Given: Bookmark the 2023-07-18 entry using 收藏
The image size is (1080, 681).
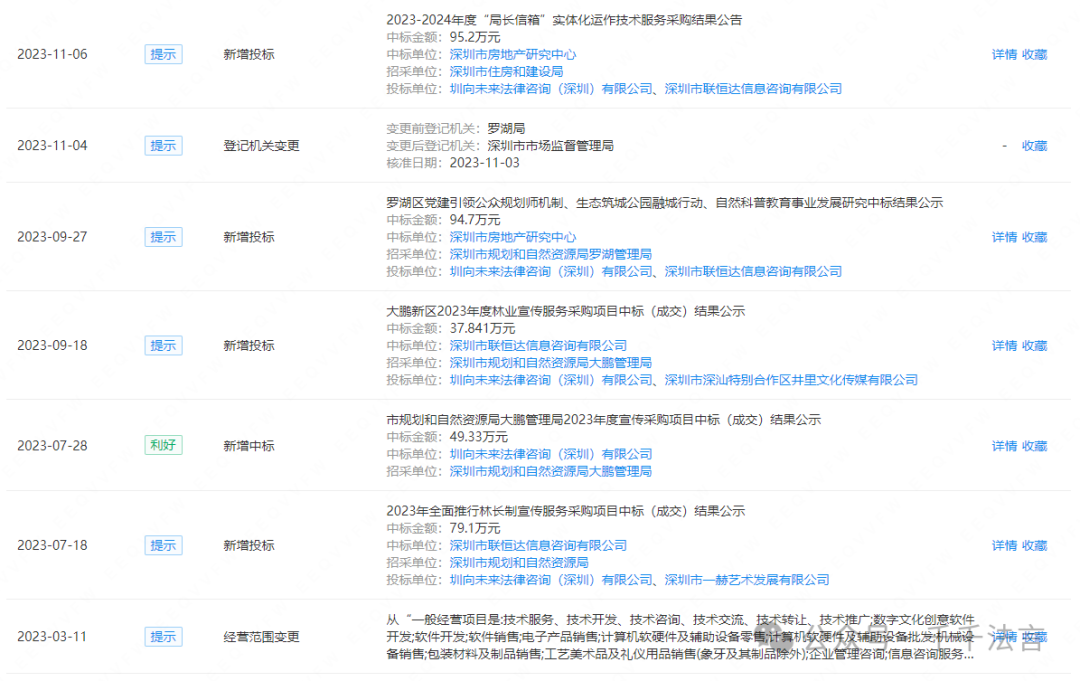Looking at the screenshot, I should pyautogui.click(x=1034, y=545).
